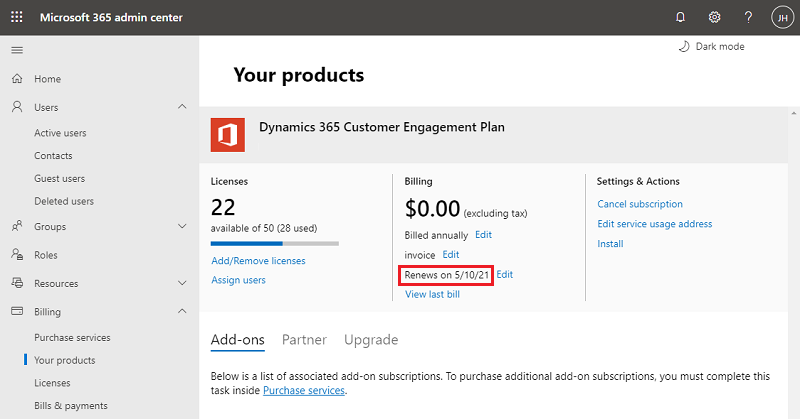Image resolution: width=800 pixels, height=419 pixels.
Task: Expand the Resources section chevron
Action: pos(181,283)
